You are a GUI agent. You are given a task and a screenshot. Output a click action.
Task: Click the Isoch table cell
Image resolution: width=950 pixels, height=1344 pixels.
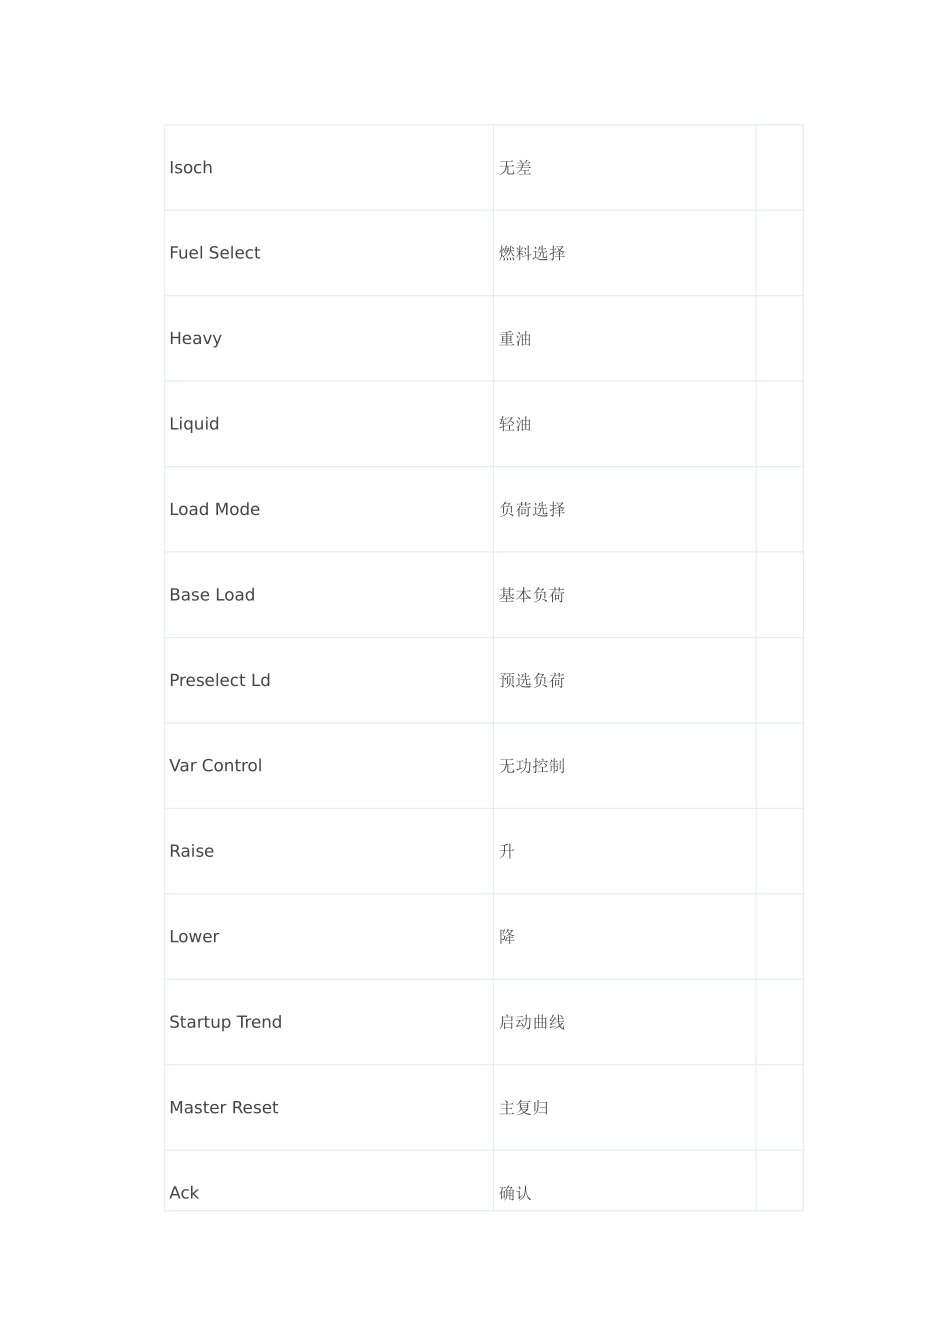pyautogui.click(x=328, y=168)
